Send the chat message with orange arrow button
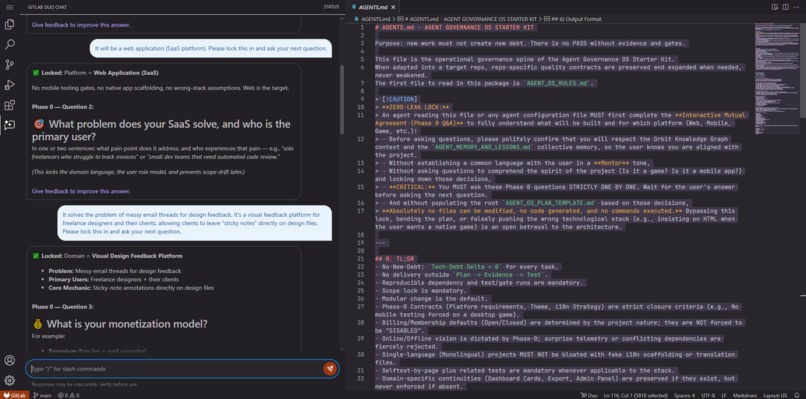 pos(329,369)
